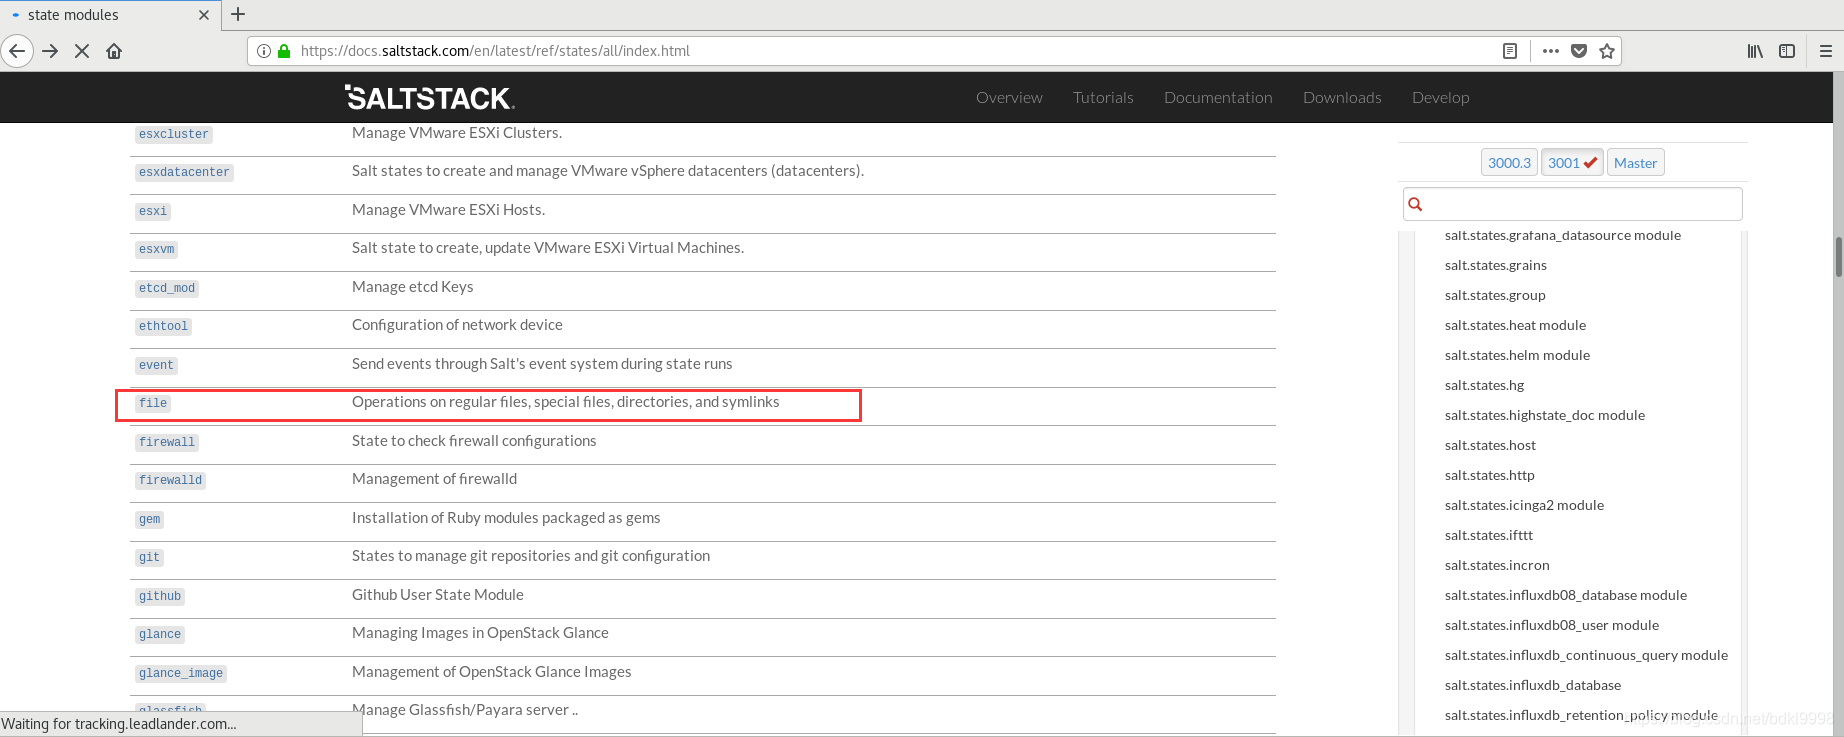This screenshot has width=1844, height=737.
Task: Select the 'state modules' browser tab
Action: pos(110,15)
